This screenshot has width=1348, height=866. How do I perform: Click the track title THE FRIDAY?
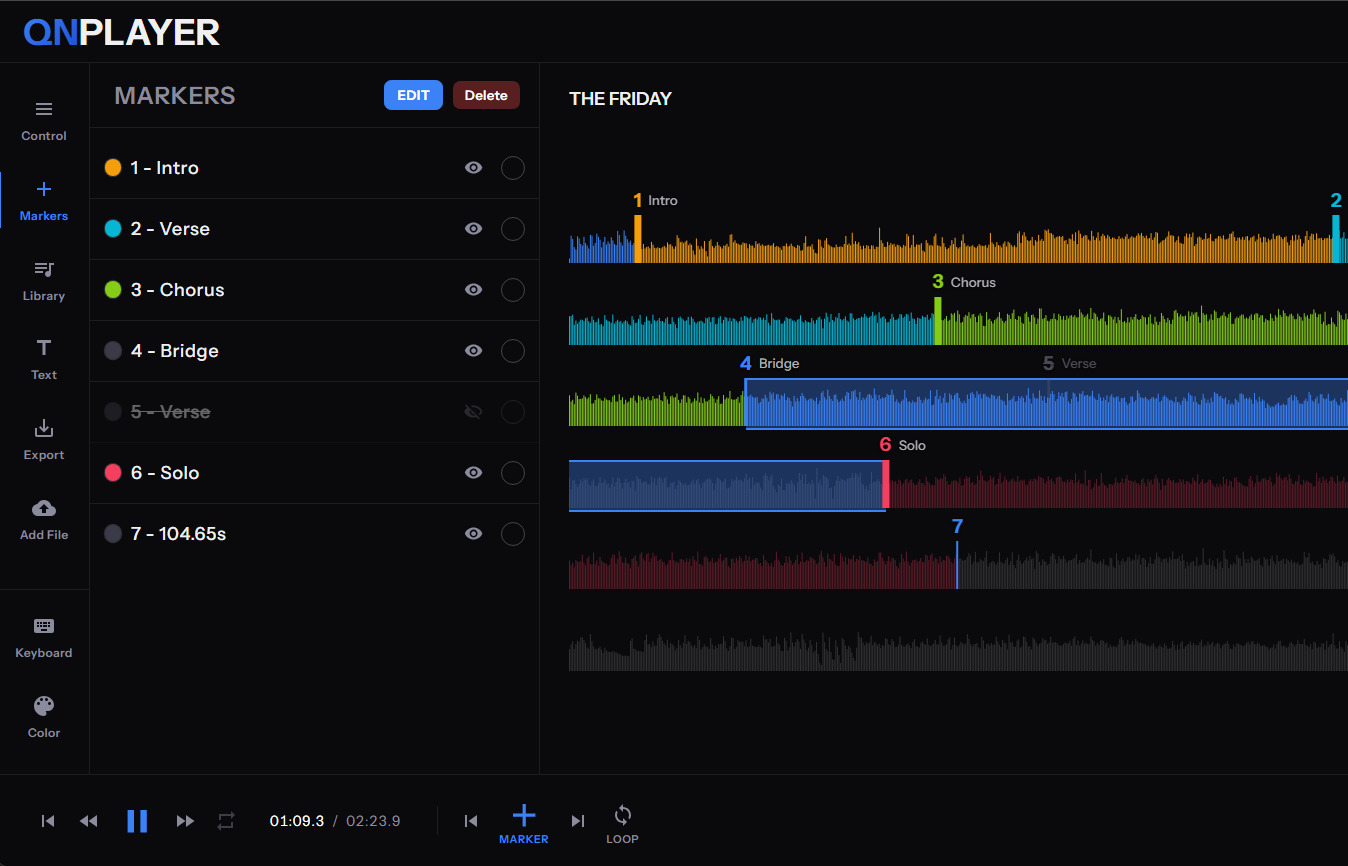pyautogui.click(x=620, y=98)
